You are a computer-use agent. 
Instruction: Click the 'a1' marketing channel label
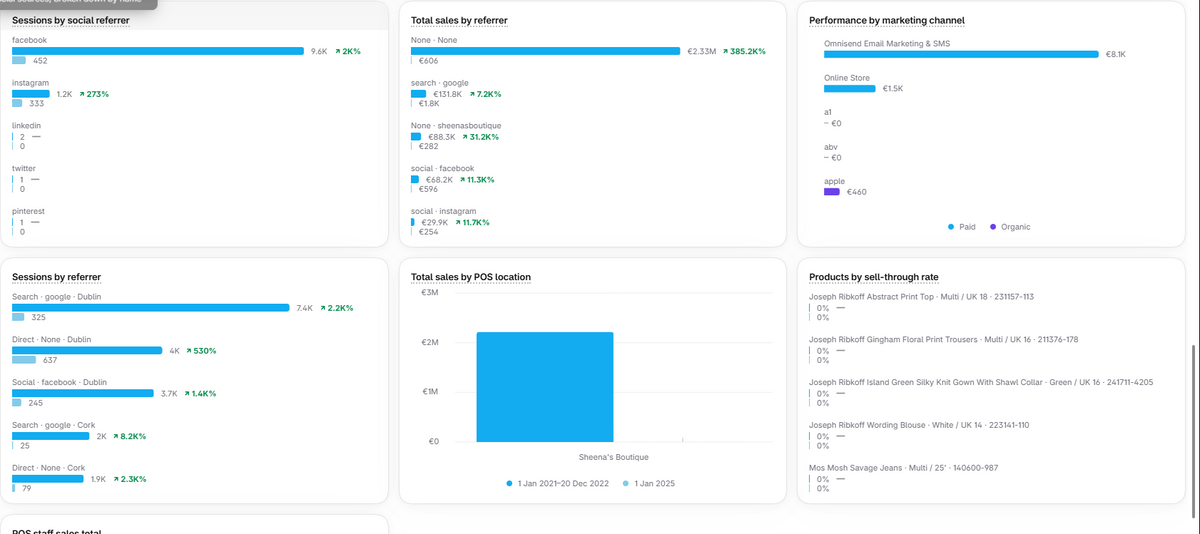[x=828, y=112]
